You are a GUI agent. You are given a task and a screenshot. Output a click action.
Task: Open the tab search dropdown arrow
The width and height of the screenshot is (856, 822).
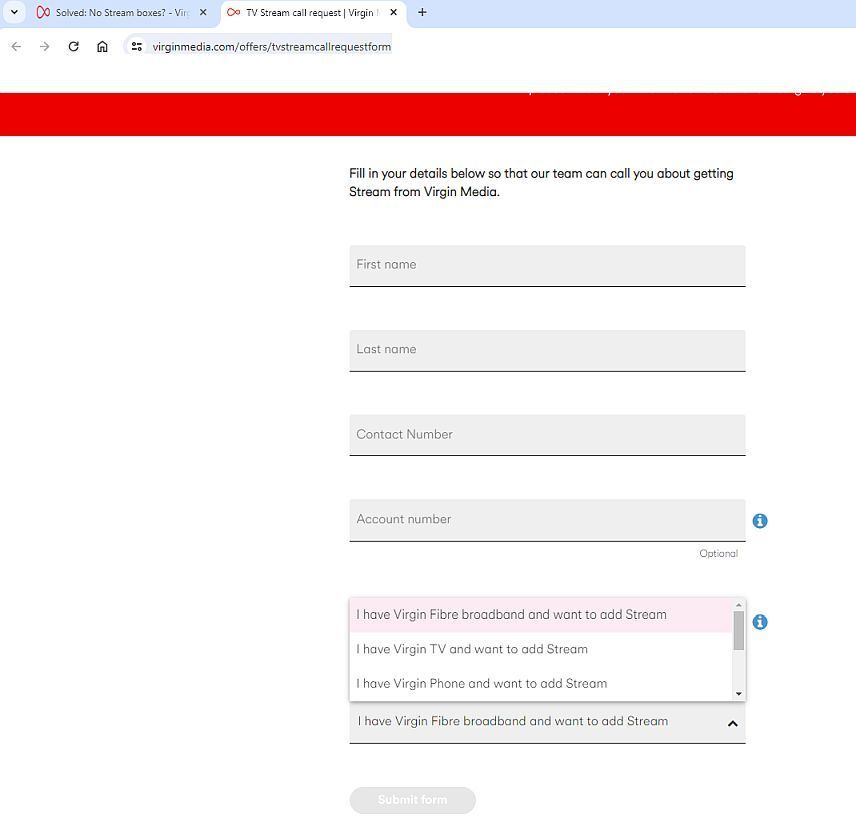[15, 12]
